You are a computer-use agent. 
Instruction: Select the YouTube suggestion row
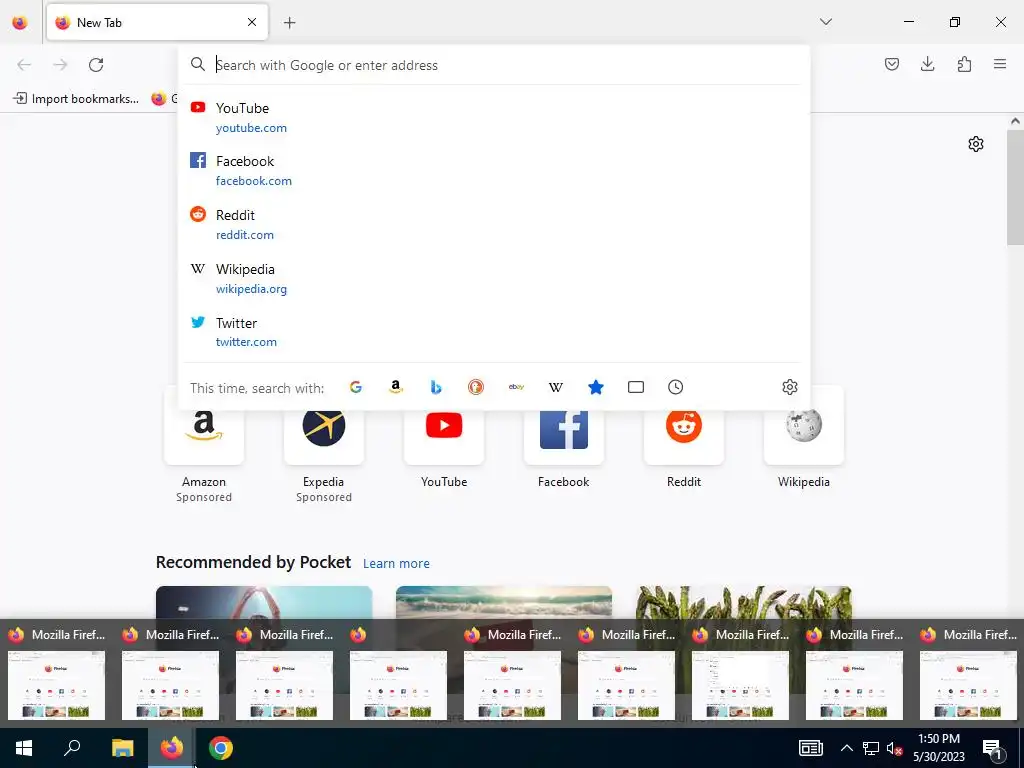[x=493, y=118]
